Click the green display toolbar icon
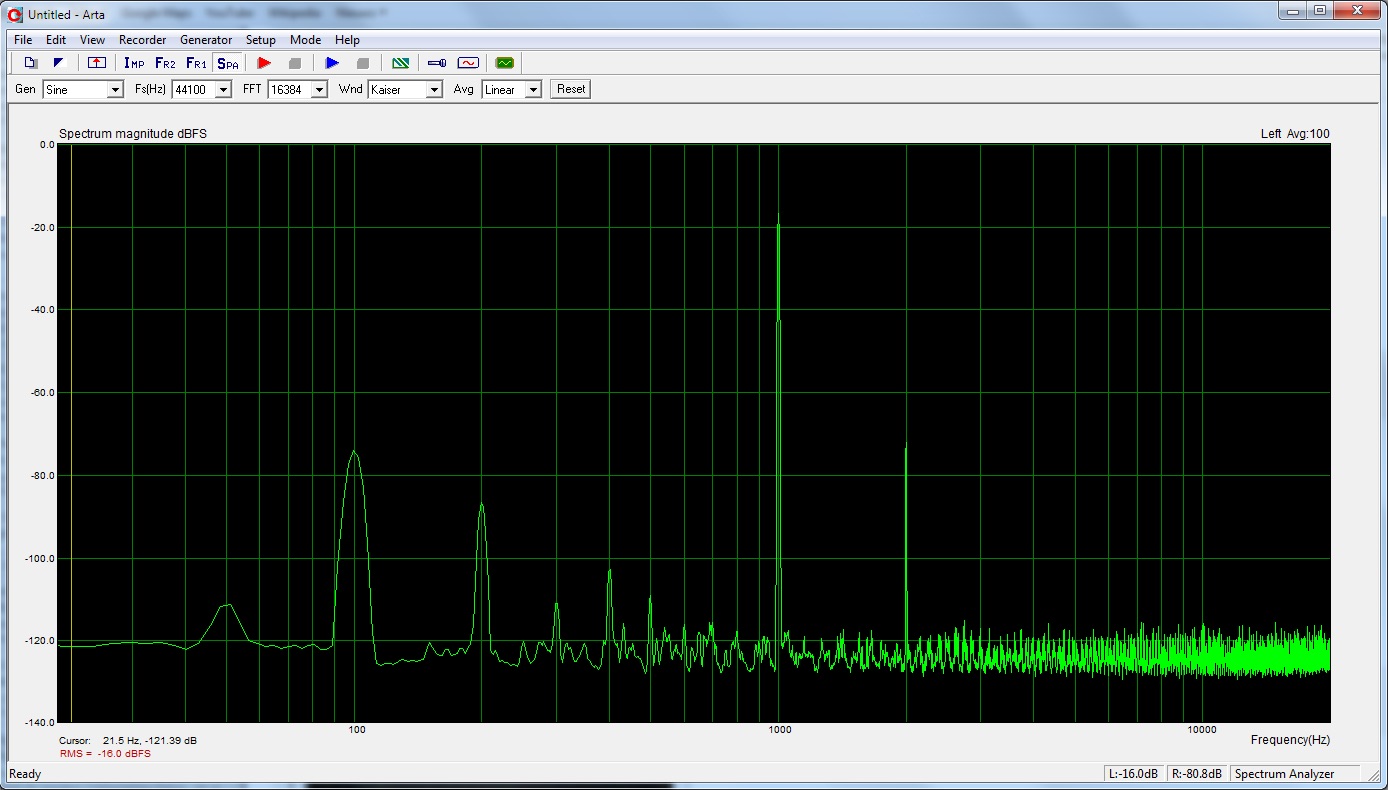 coord(504,63)
